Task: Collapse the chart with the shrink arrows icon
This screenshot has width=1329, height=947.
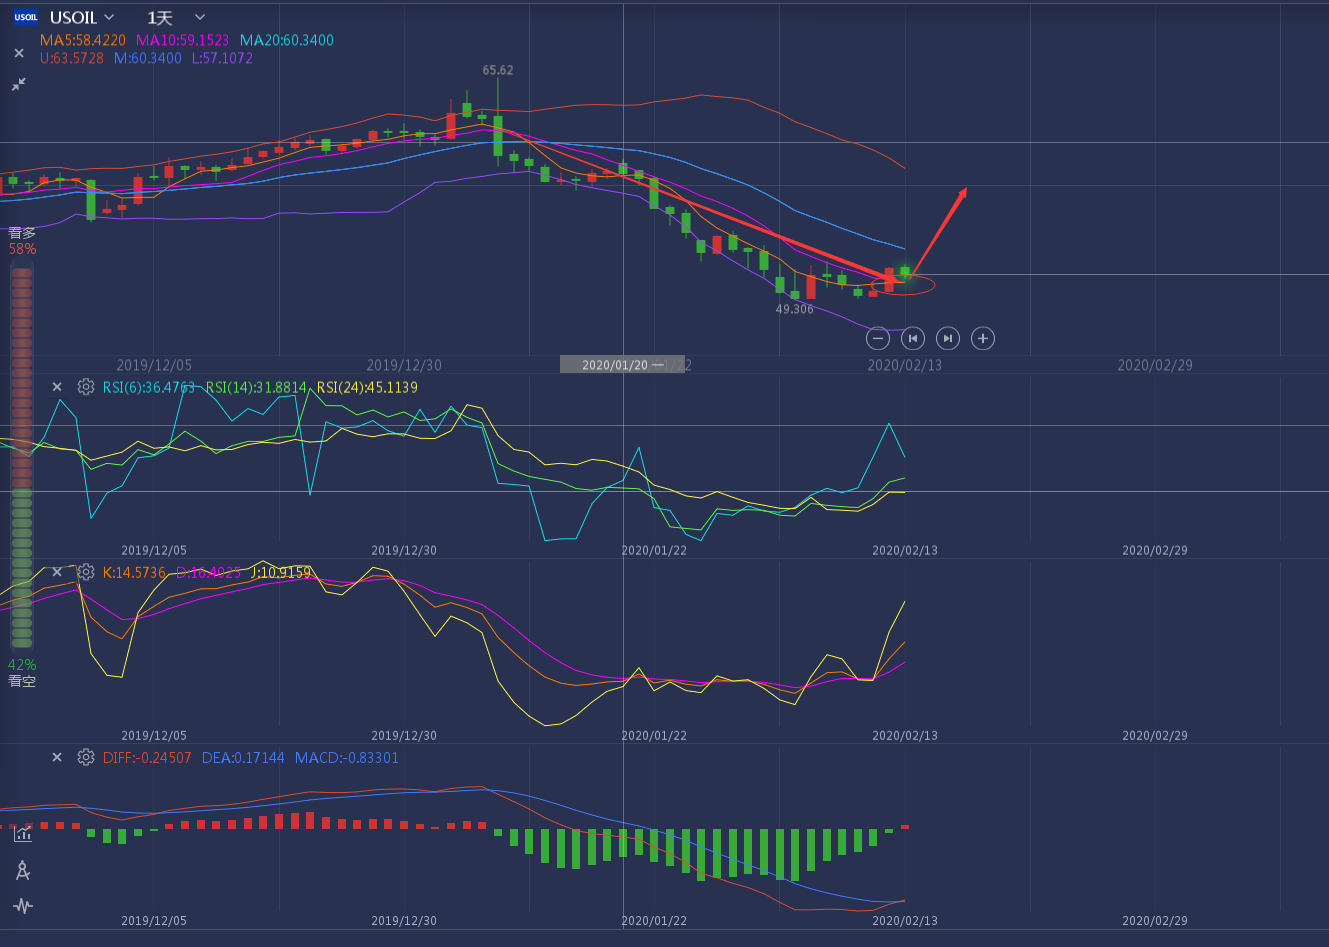Action: coord(19,84)
